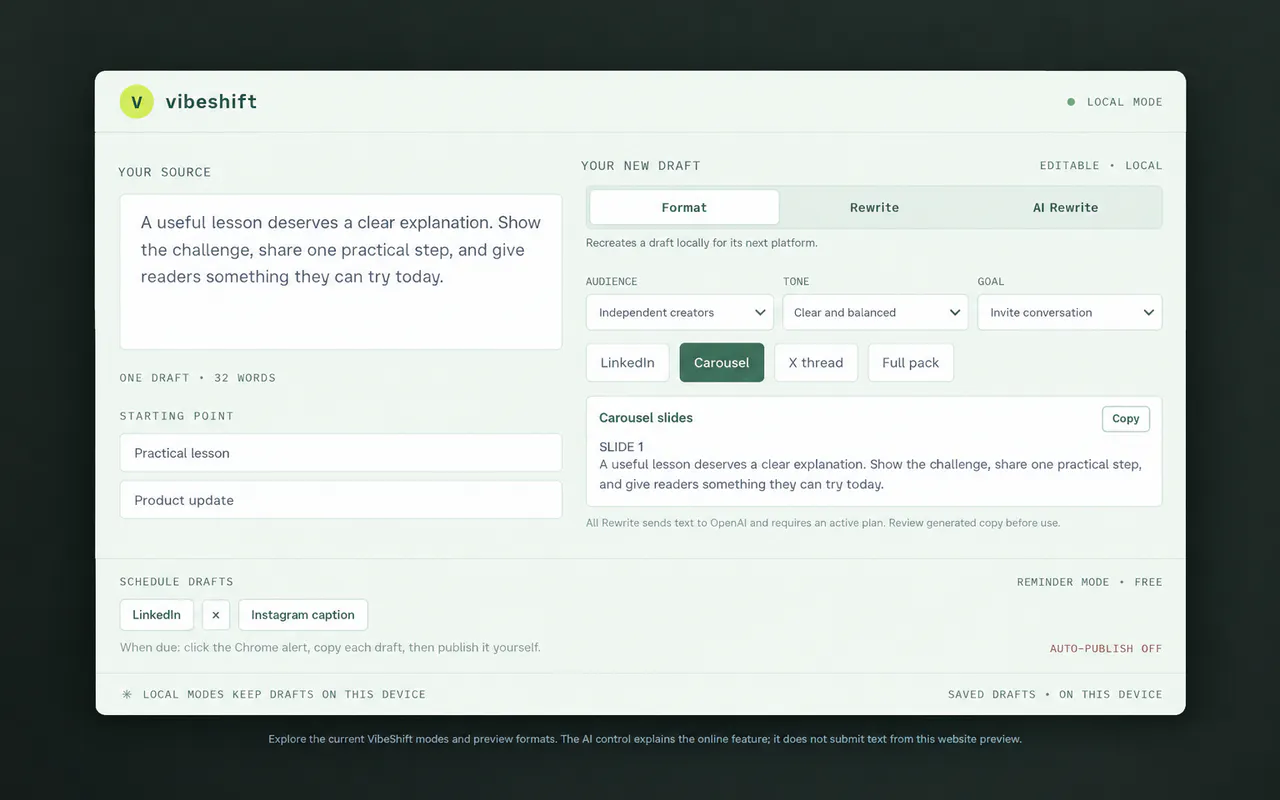Select the Carousel format option

pyautogui.click(x=722, y=363)
